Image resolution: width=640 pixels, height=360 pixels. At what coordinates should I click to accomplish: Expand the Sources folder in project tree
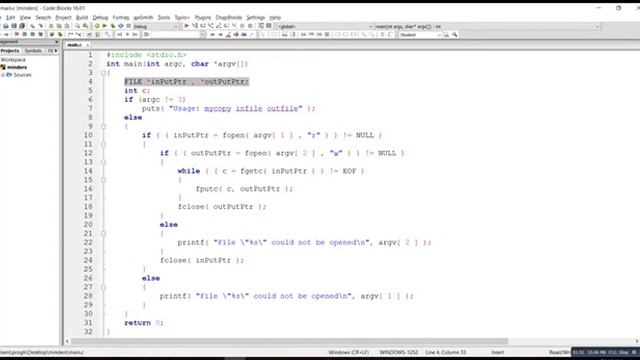(2, 75)
